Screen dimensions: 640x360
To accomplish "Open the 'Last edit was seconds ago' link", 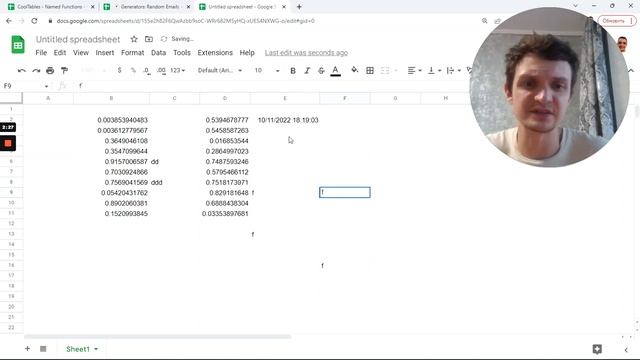I will point(306,53).
